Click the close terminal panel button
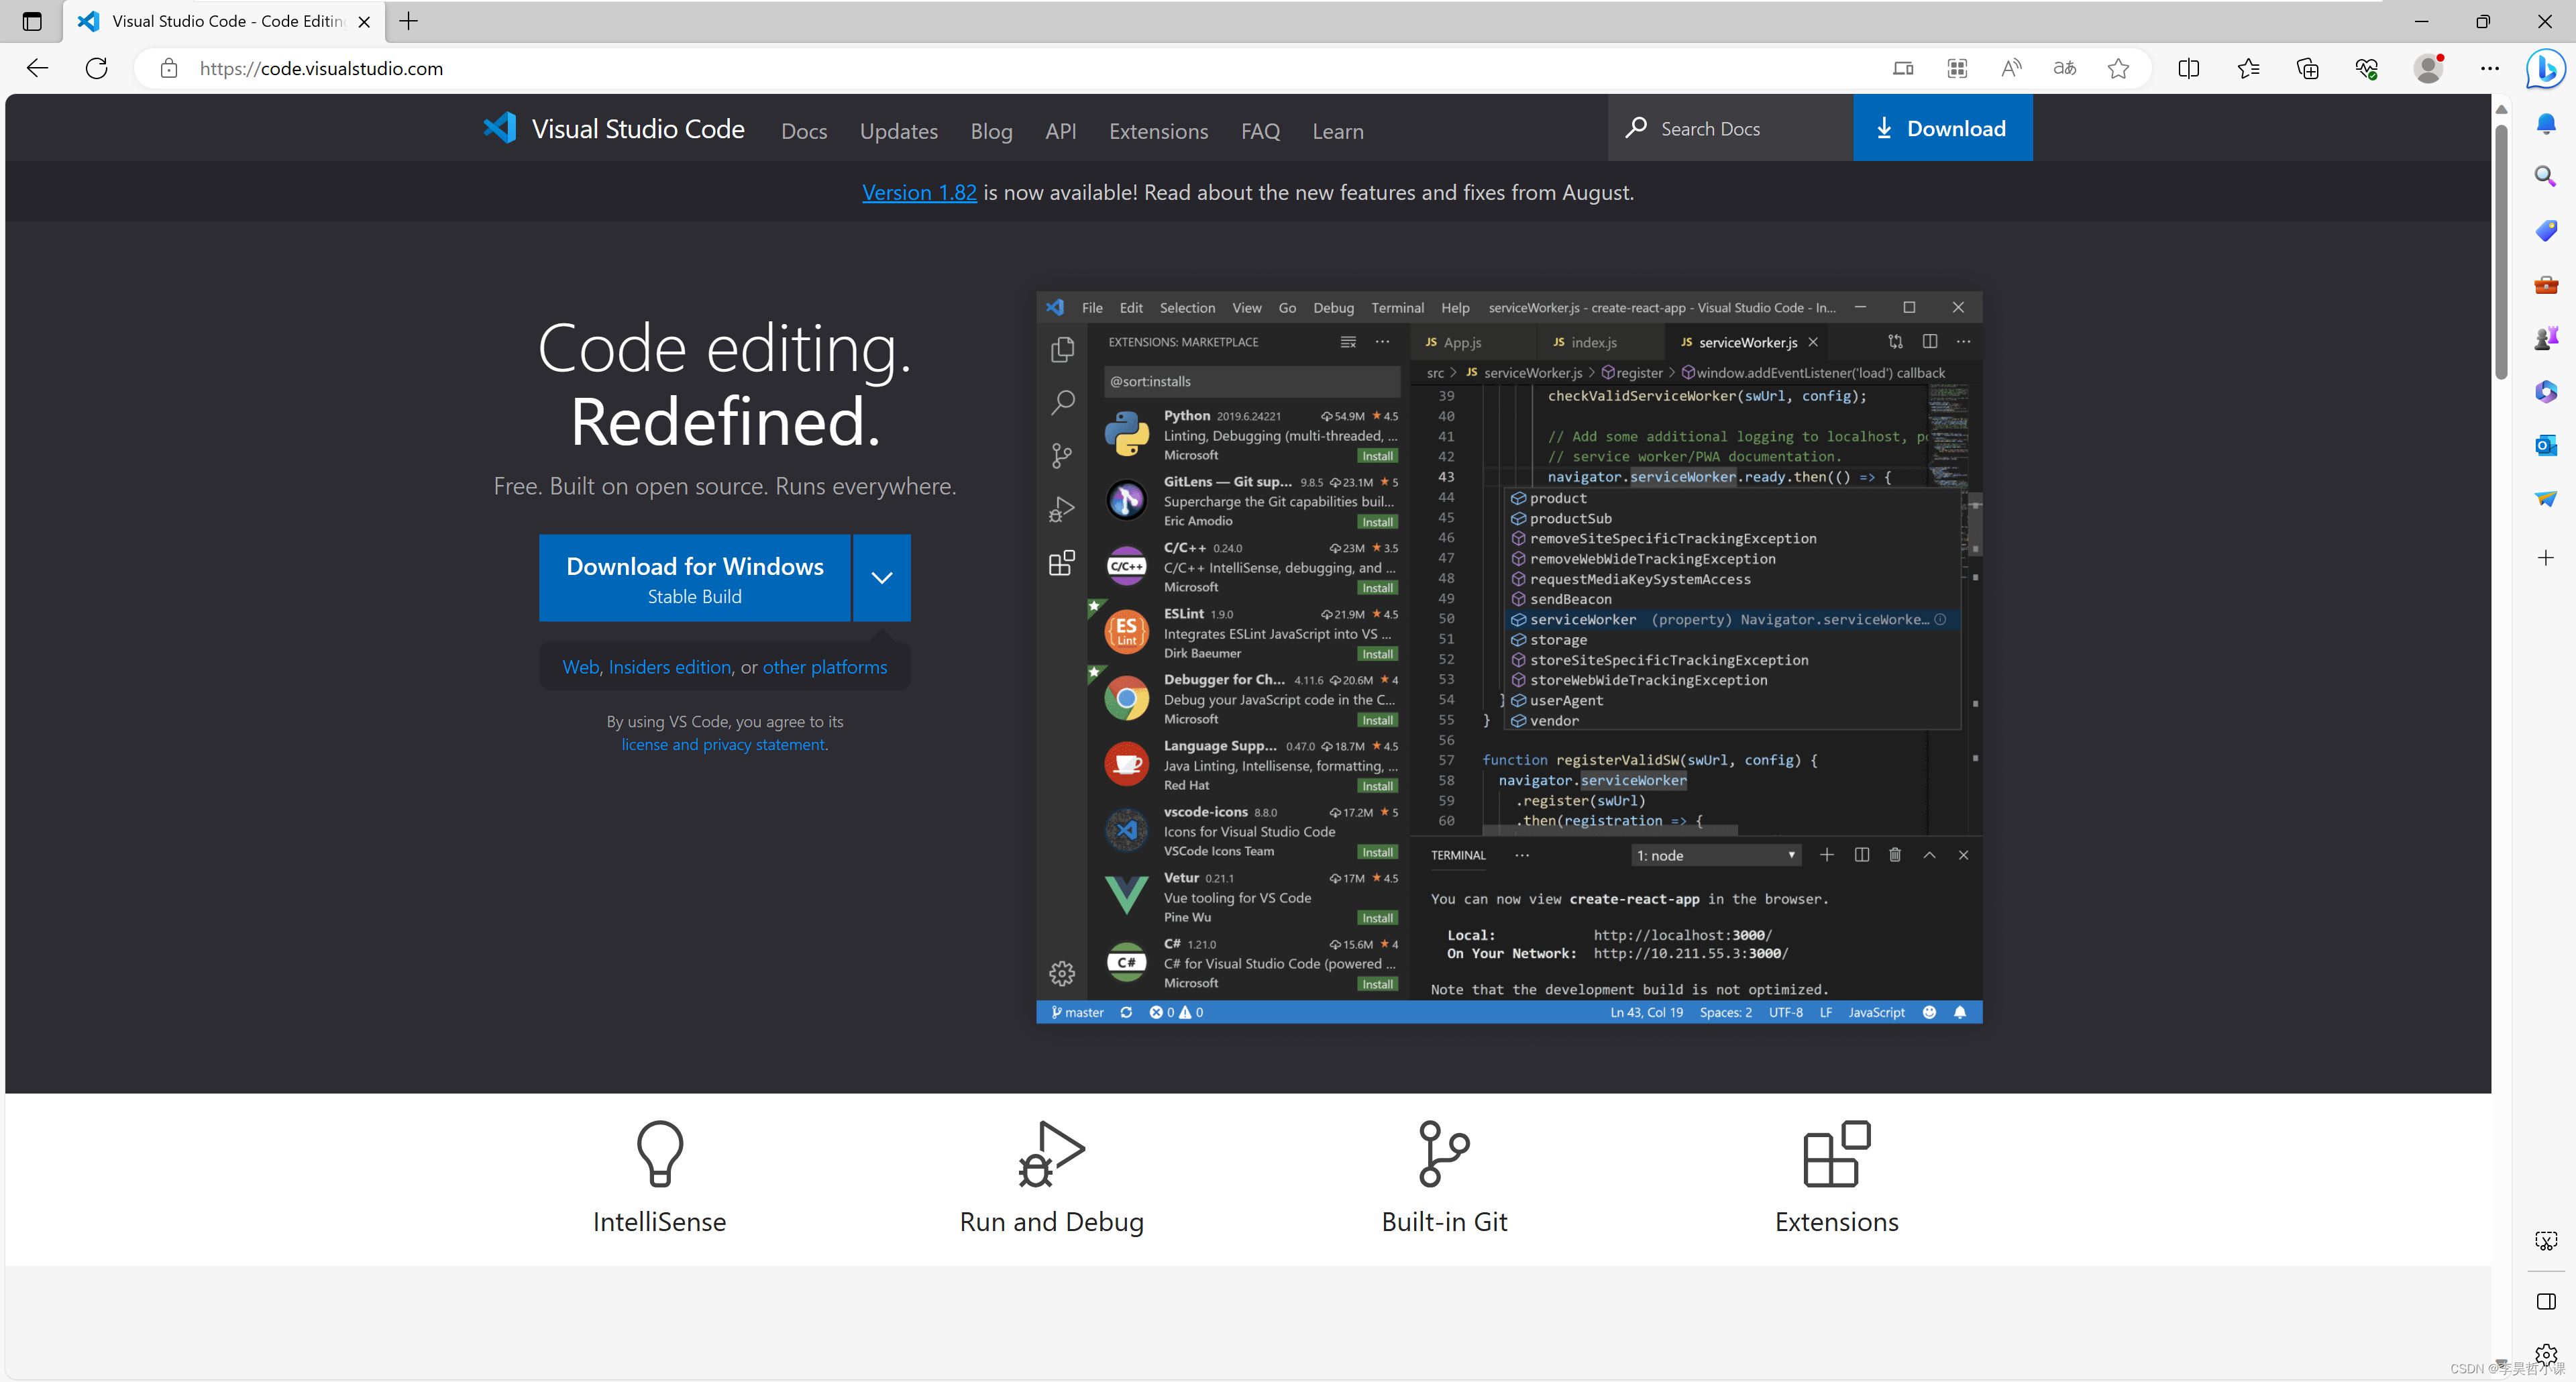2576x1382 pixels. [1963, 855]
